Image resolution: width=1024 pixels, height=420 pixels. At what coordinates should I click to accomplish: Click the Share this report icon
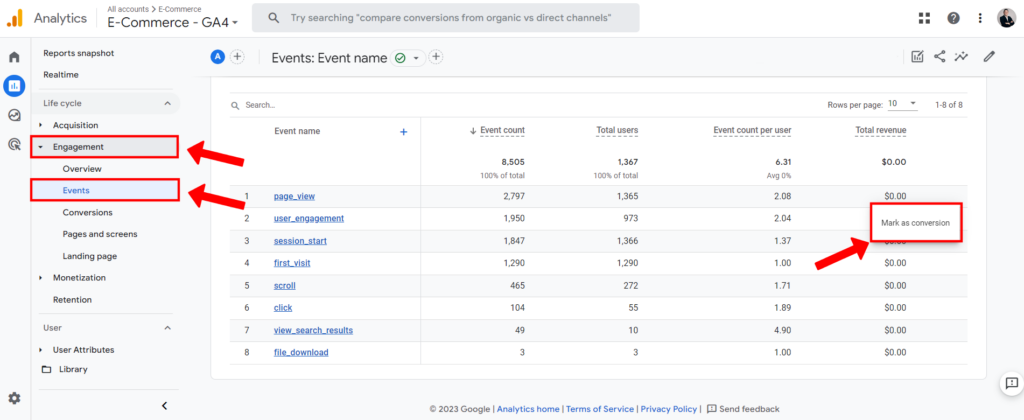coord(940,57)
